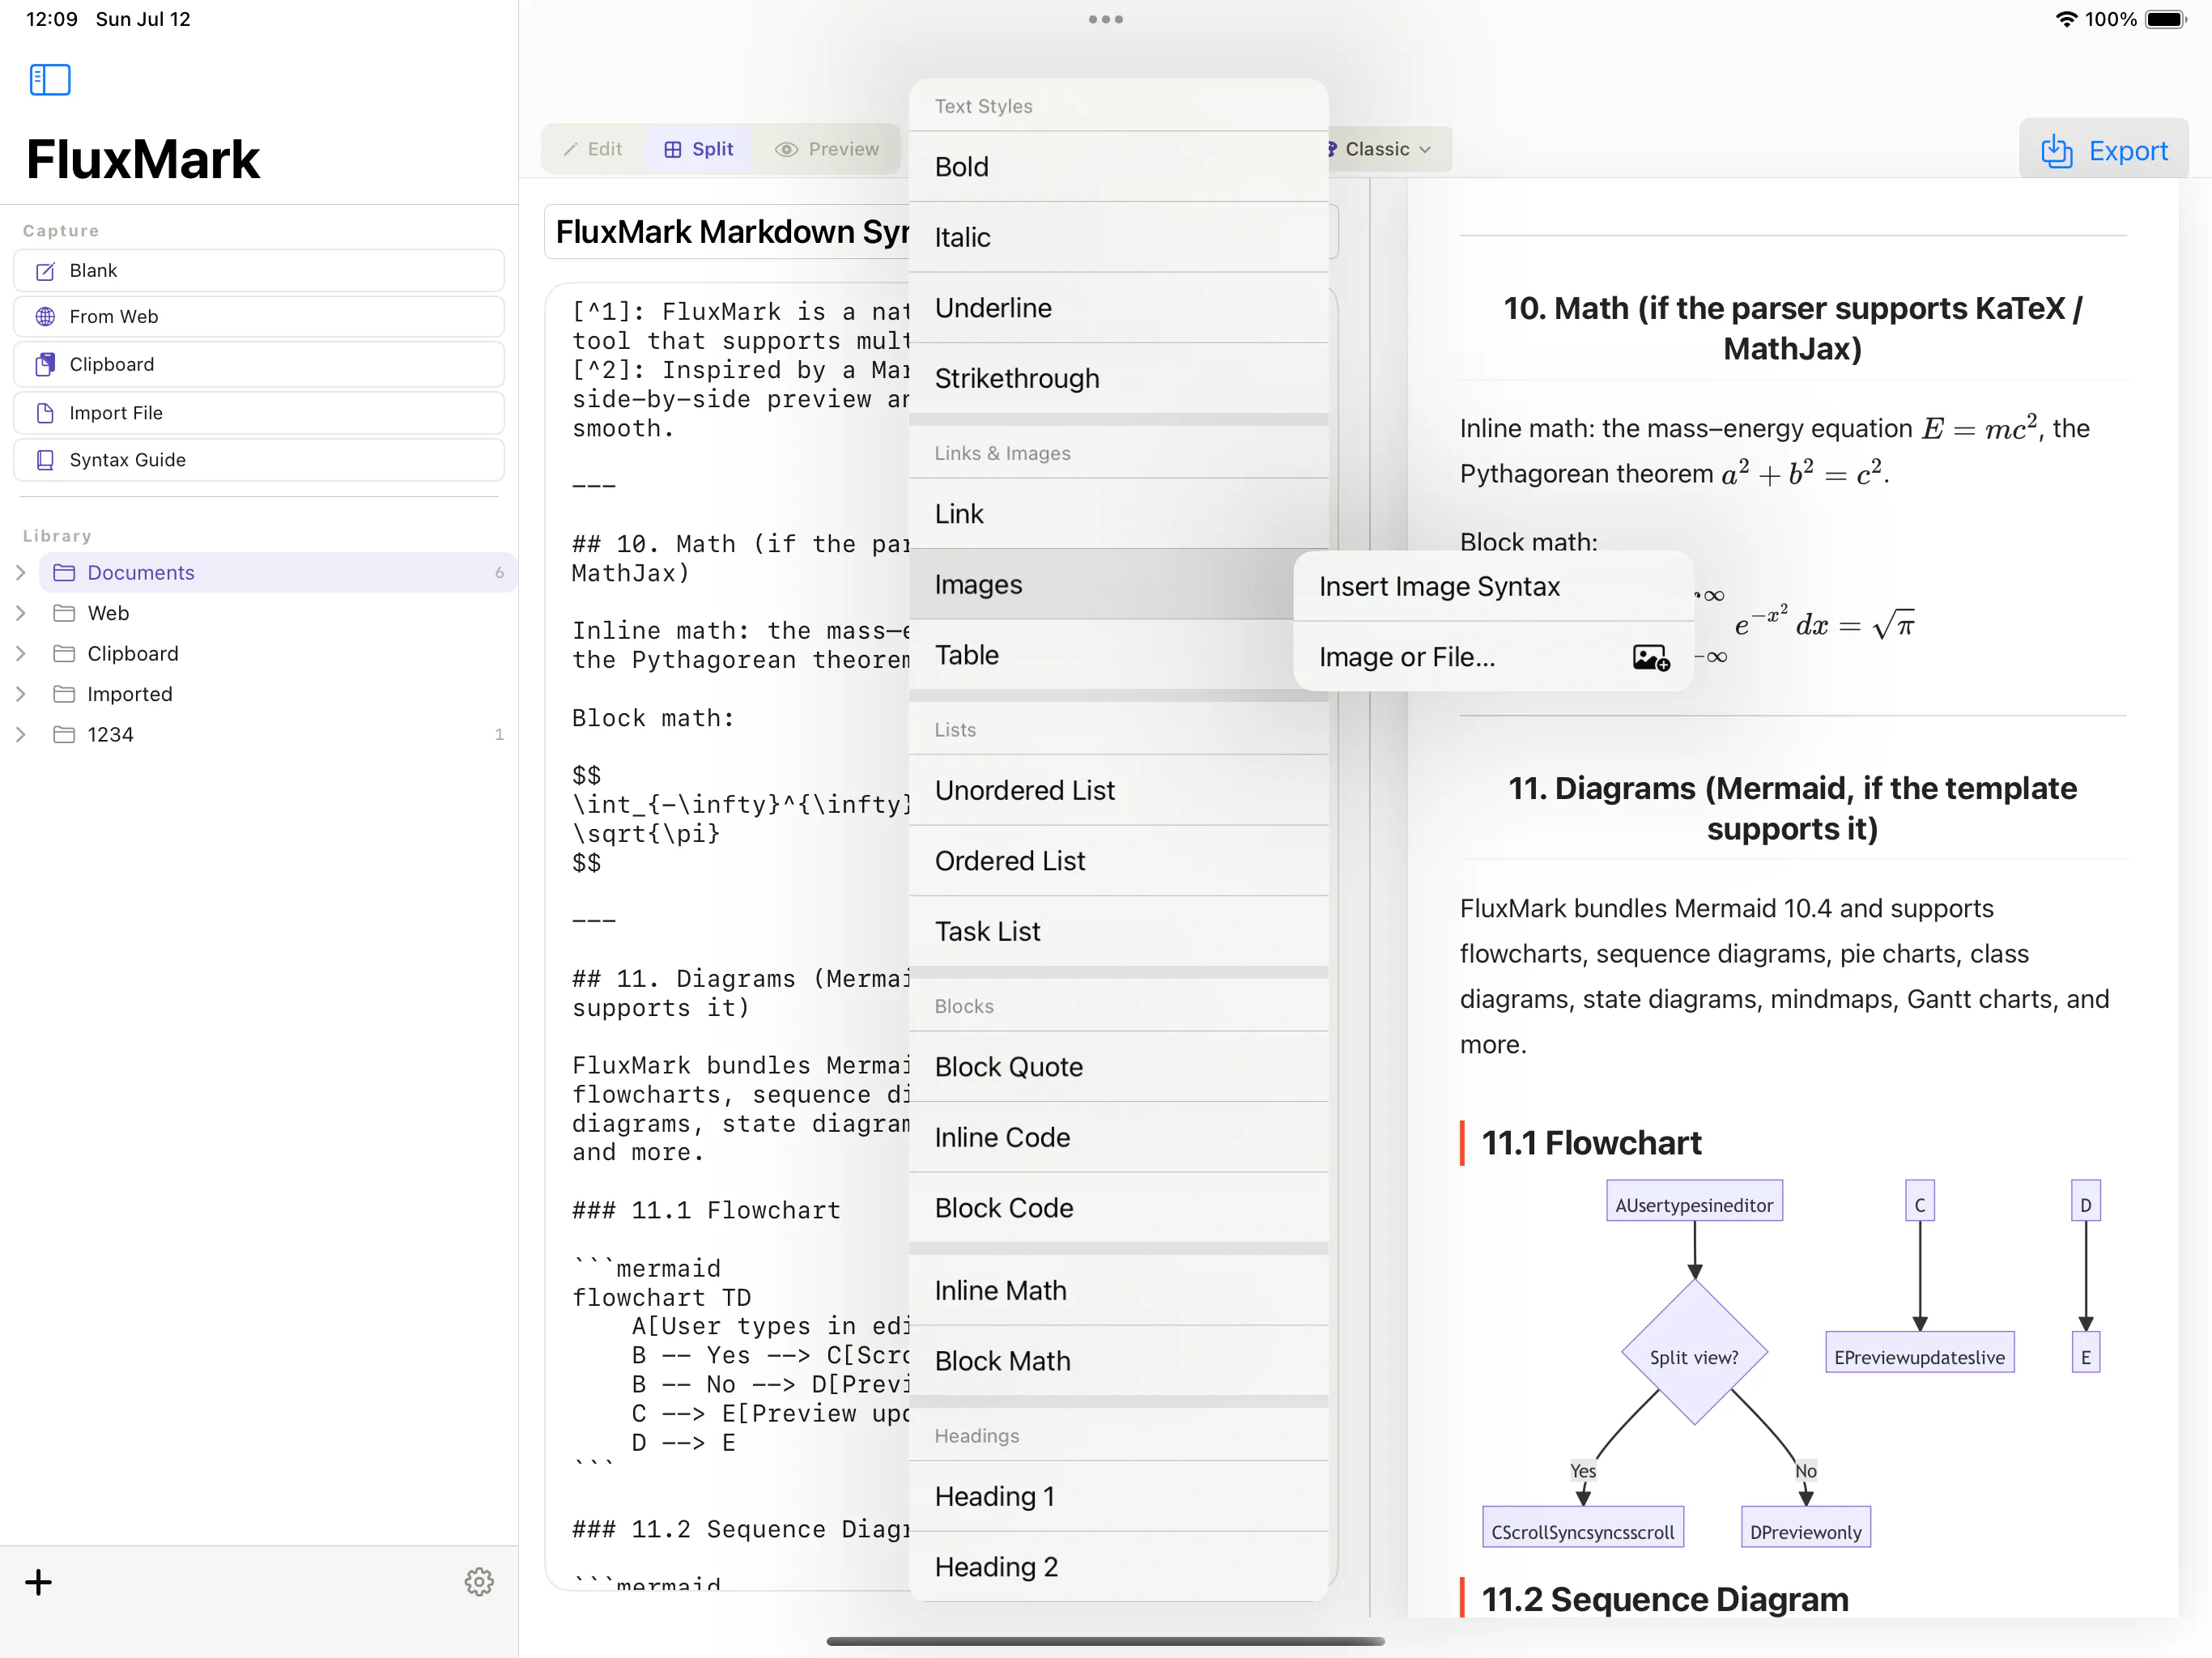2212x1658 pixels.
Task: Select Table menu entry
Action: tap(1119, 655)
